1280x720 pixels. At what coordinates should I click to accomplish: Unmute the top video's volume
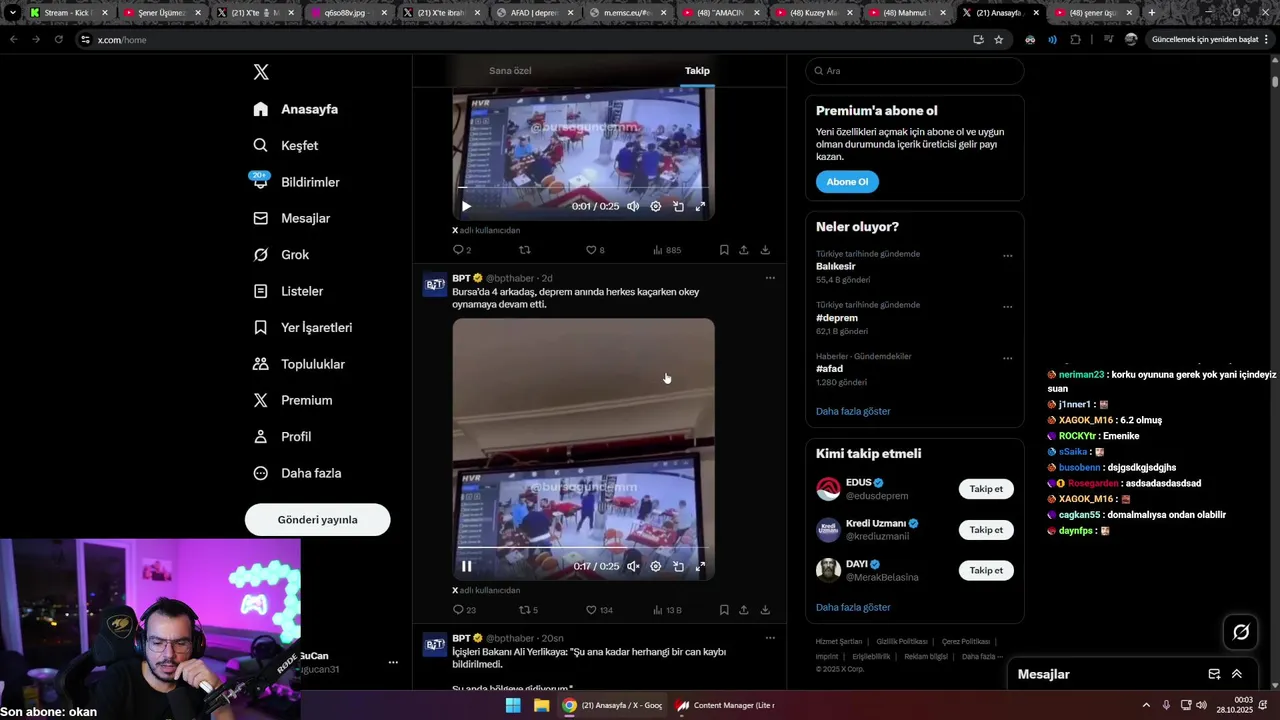tap(633, 206)
